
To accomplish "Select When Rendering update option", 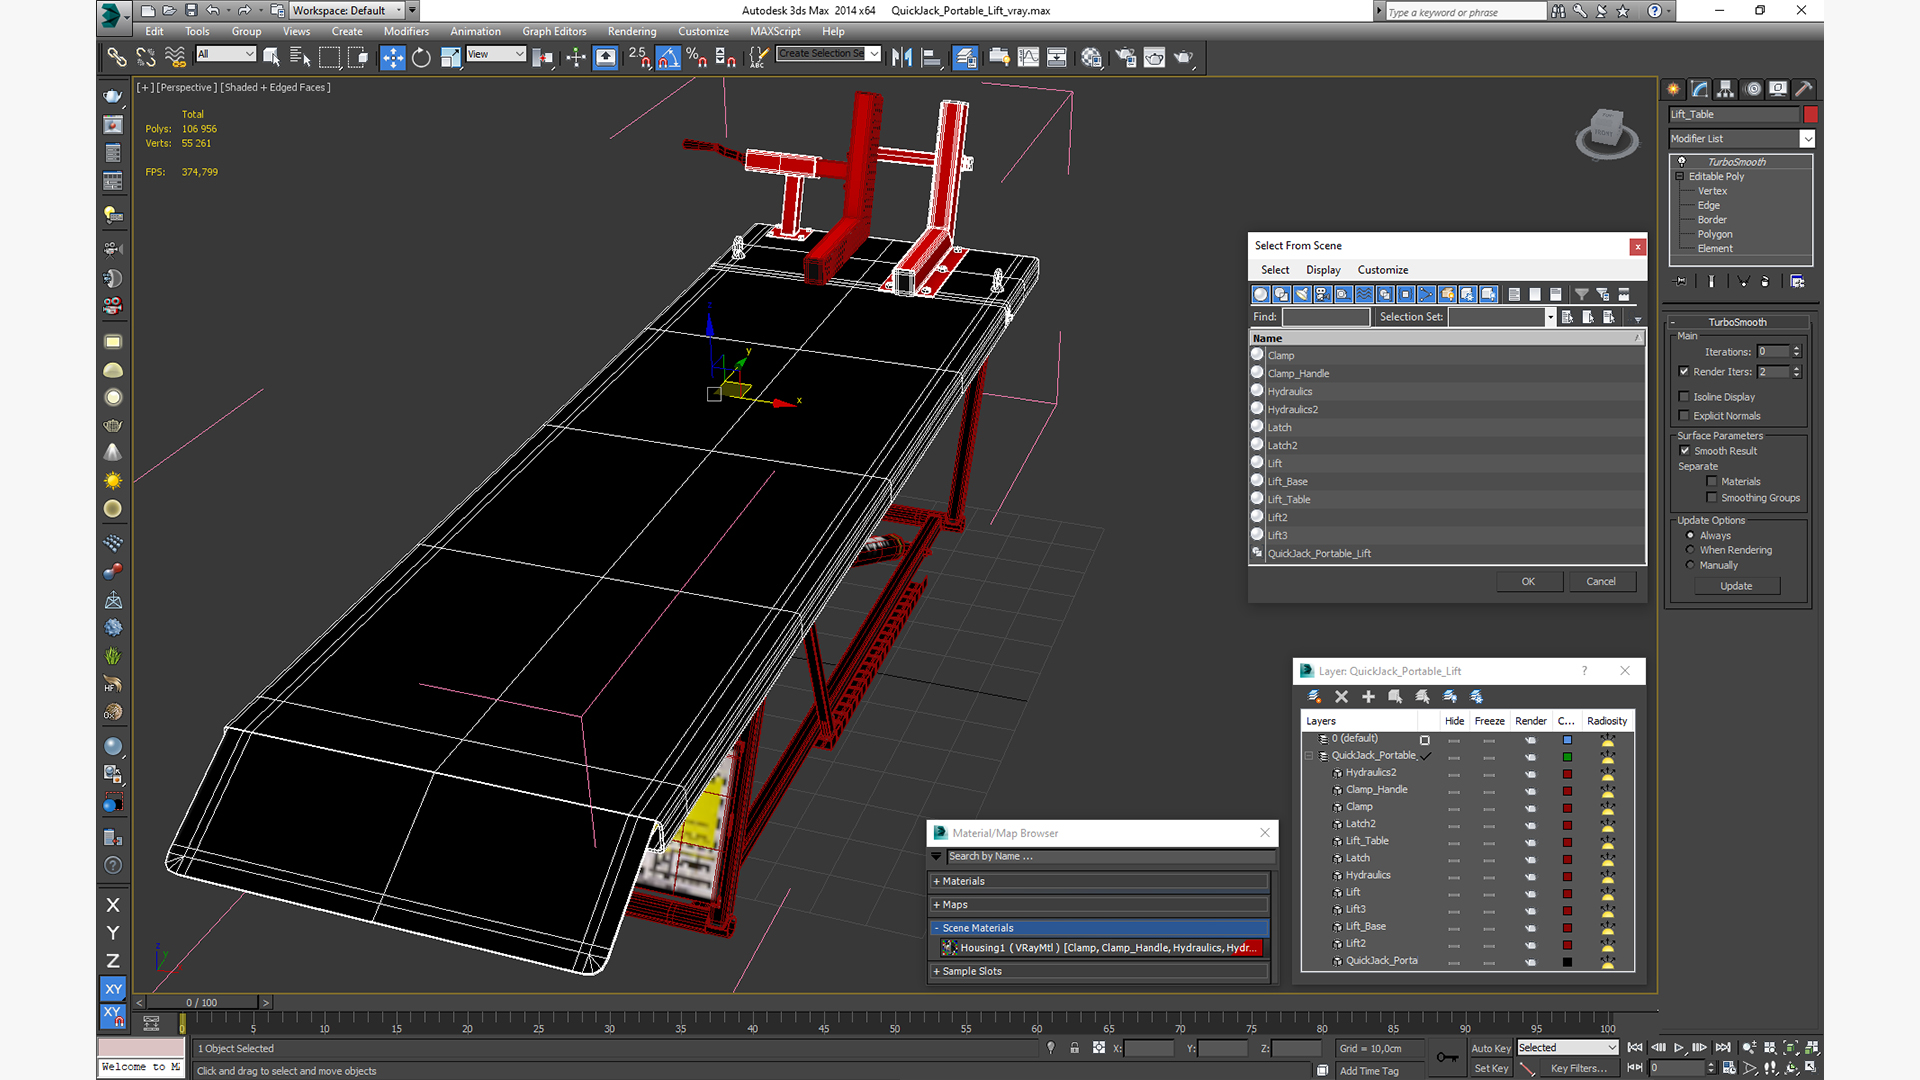I will point(1690,550).
